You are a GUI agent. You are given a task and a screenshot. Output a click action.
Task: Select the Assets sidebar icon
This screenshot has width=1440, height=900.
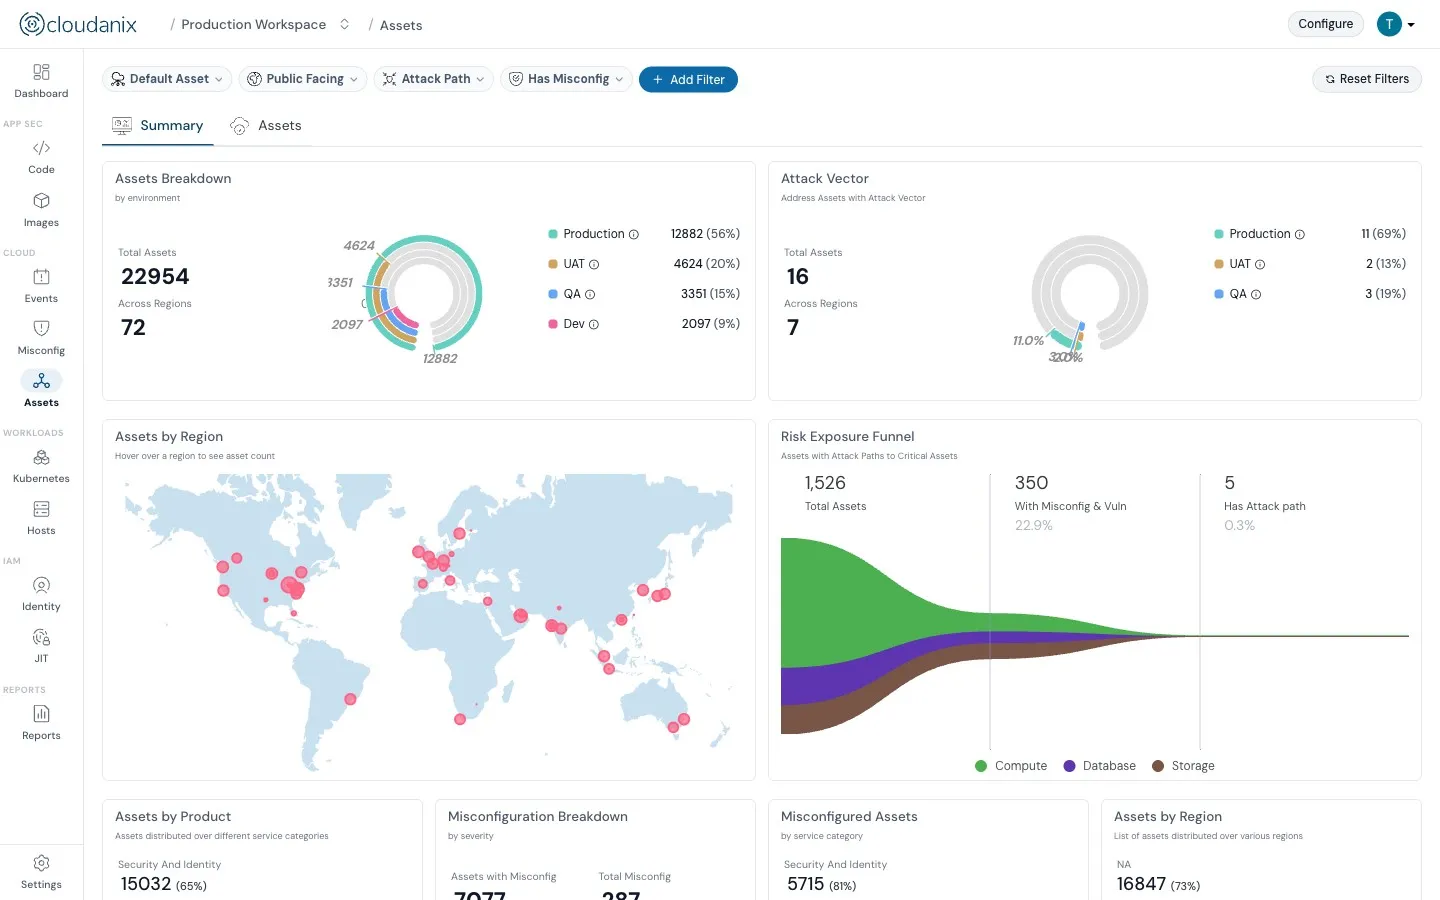click(x=41, y=381)
